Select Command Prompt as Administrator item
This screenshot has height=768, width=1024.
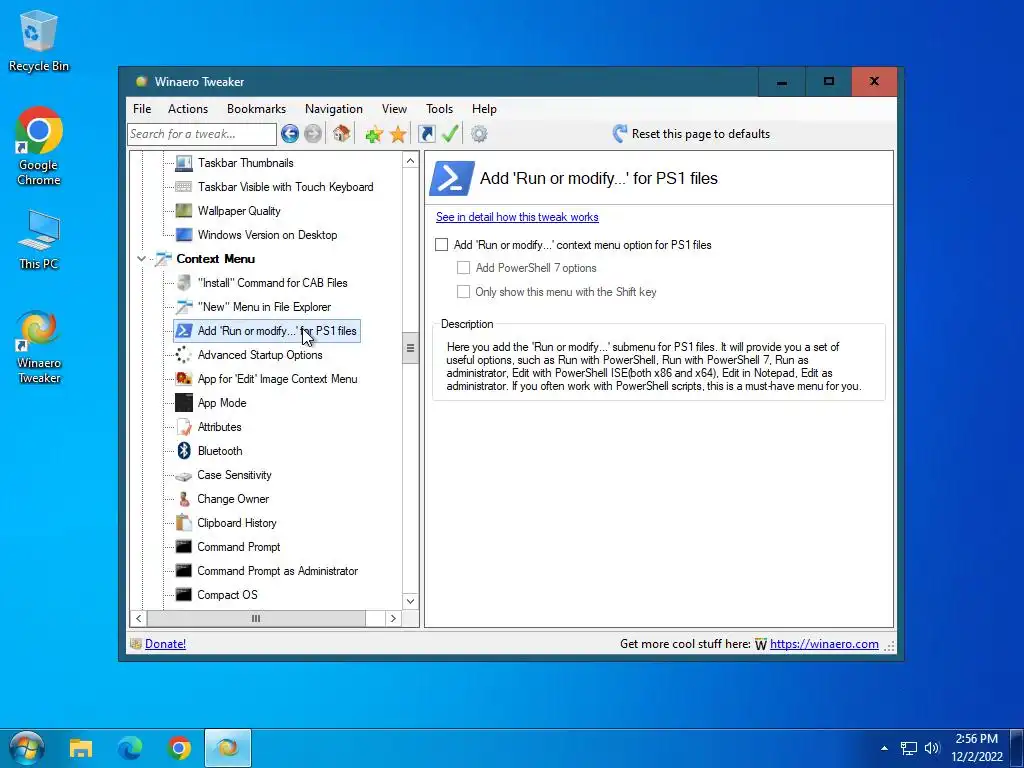click(x=278, y=571)
